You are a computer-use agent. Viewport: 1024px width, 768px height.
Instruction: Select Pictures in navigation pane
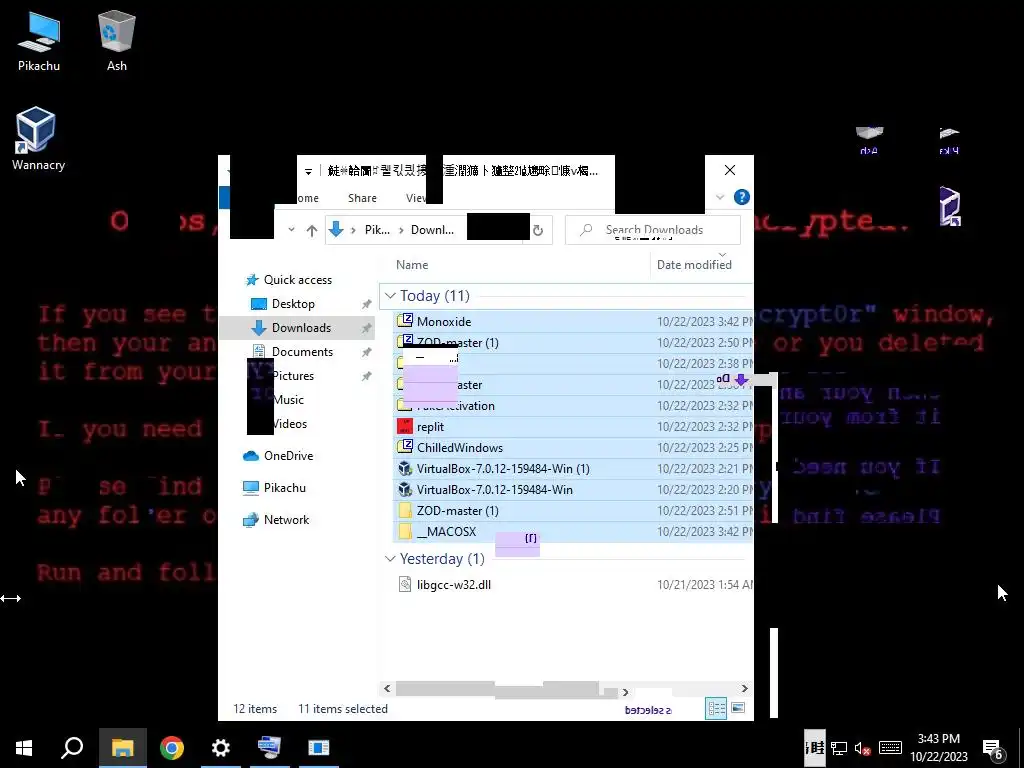coord(293,376)
